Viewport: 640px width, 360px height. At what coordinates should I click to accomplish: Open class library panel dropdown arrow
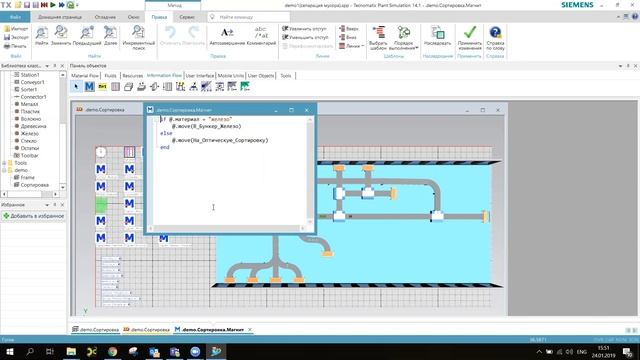47,66
